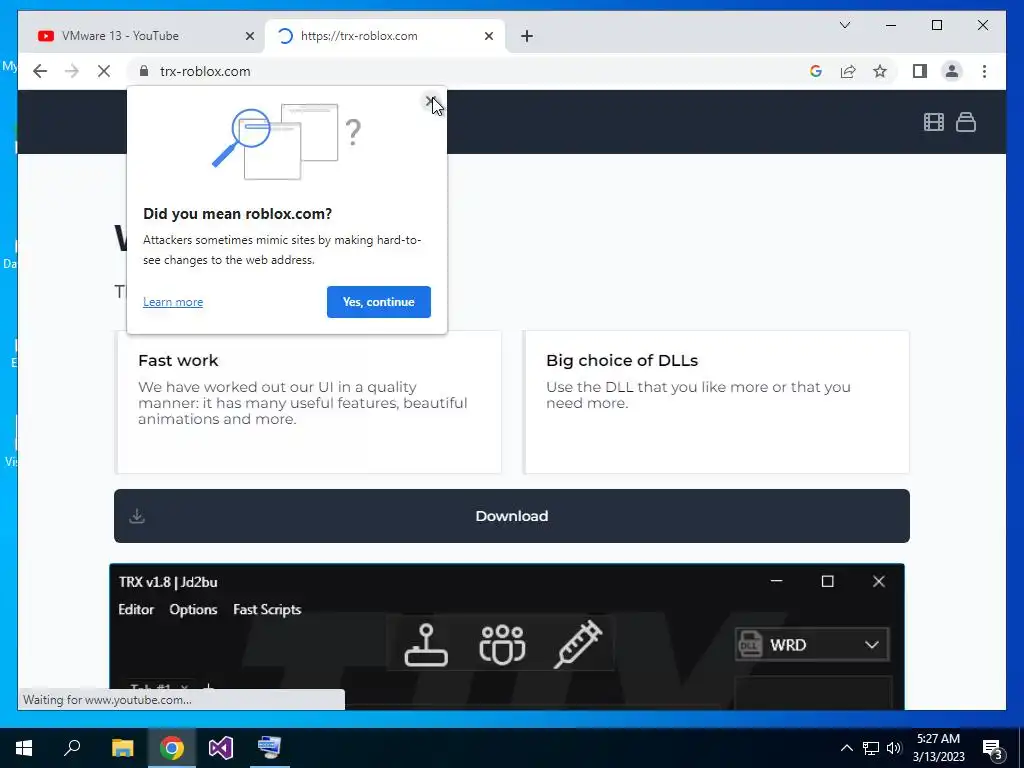
Task: Click the film strip icon in site header
Action: (934, 122)
